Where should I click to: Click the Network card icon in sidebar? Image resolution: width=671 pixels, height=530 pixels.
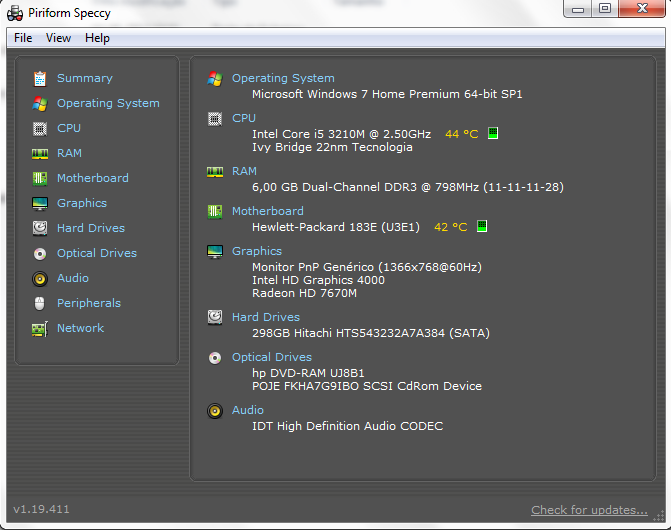(40, 329)
